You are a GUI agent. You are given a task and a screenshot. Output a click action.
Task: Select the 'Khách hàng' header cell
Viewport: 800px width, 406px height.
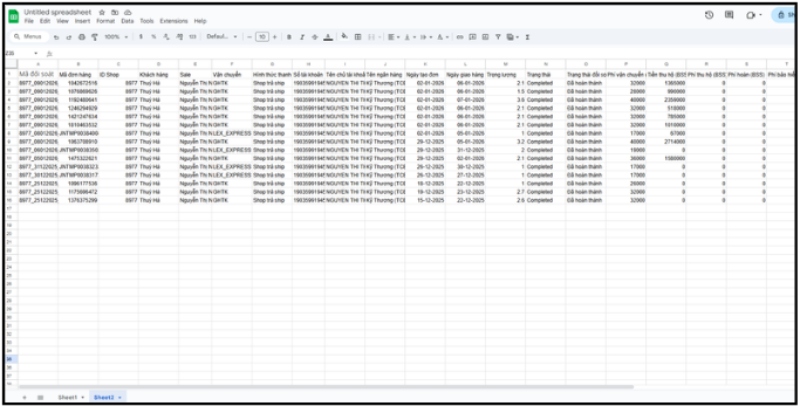[x=158, y=74]
